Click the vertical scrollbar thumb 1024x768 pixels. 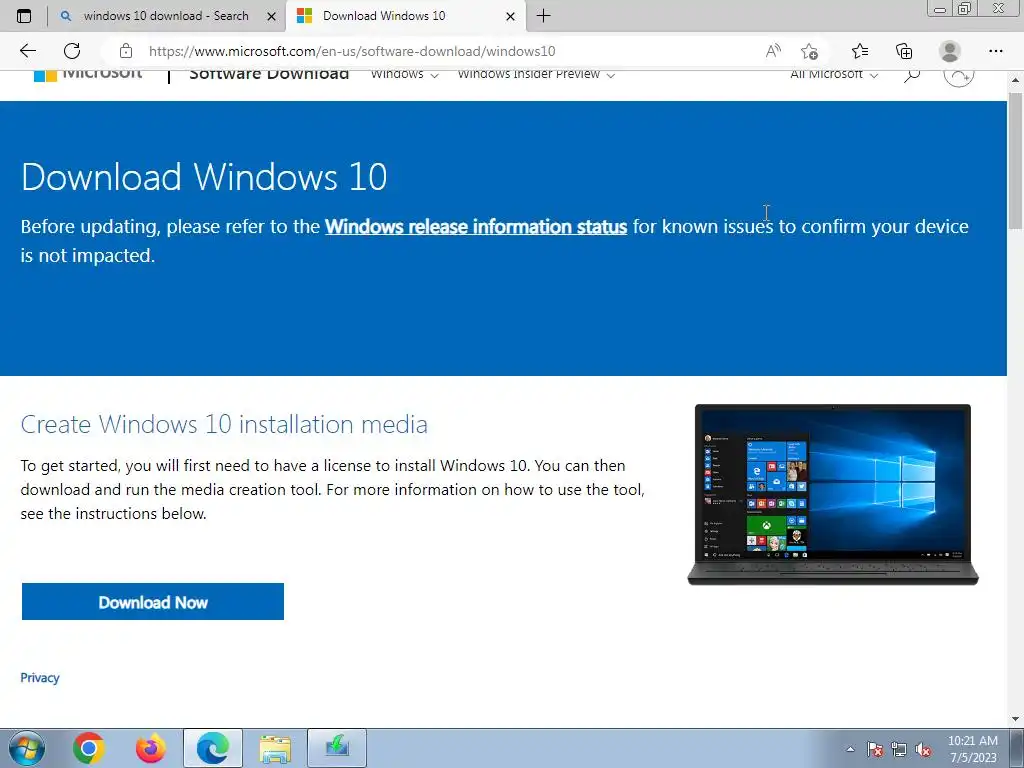click(1015, 160)
